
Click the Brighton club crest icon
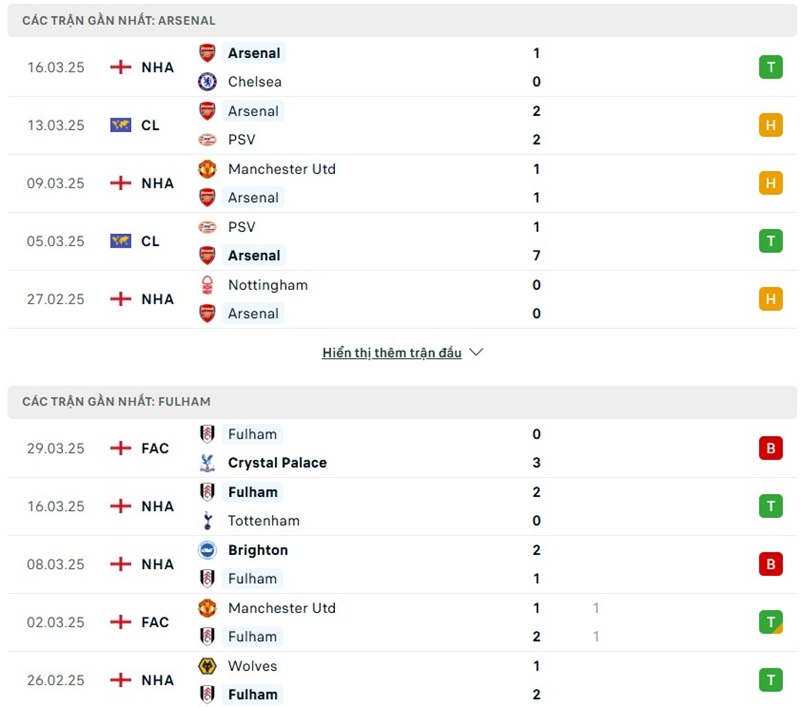coord(207,550)
